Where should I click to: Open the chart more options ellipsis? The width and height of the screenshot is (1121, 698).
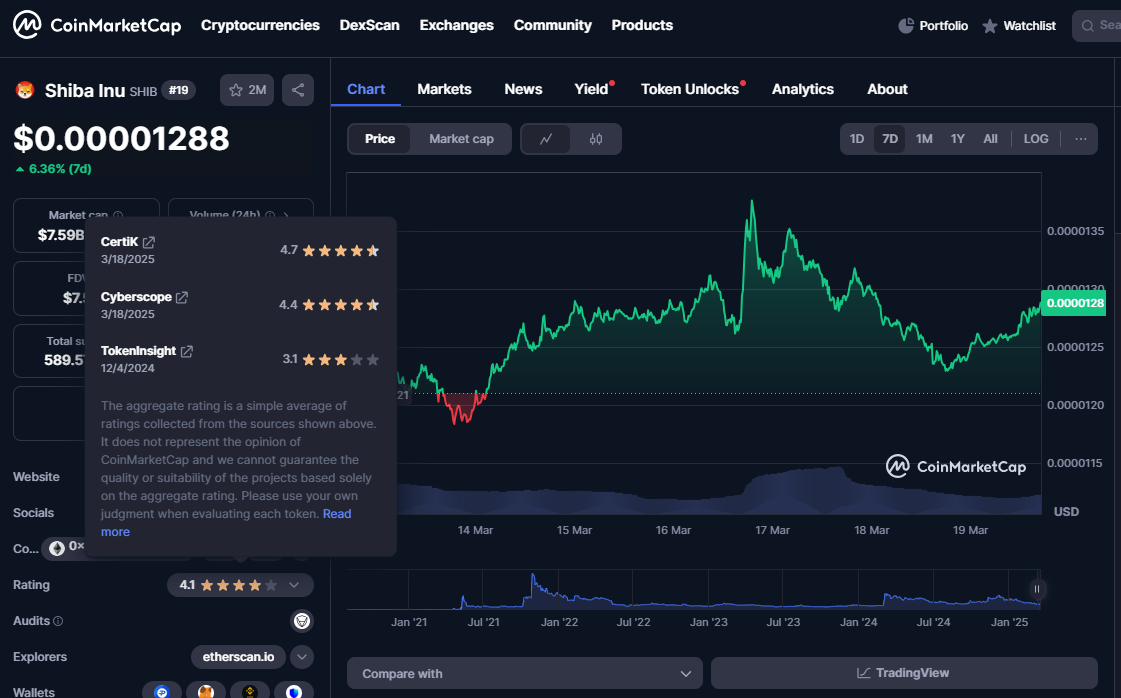(x=1080, y=139)
